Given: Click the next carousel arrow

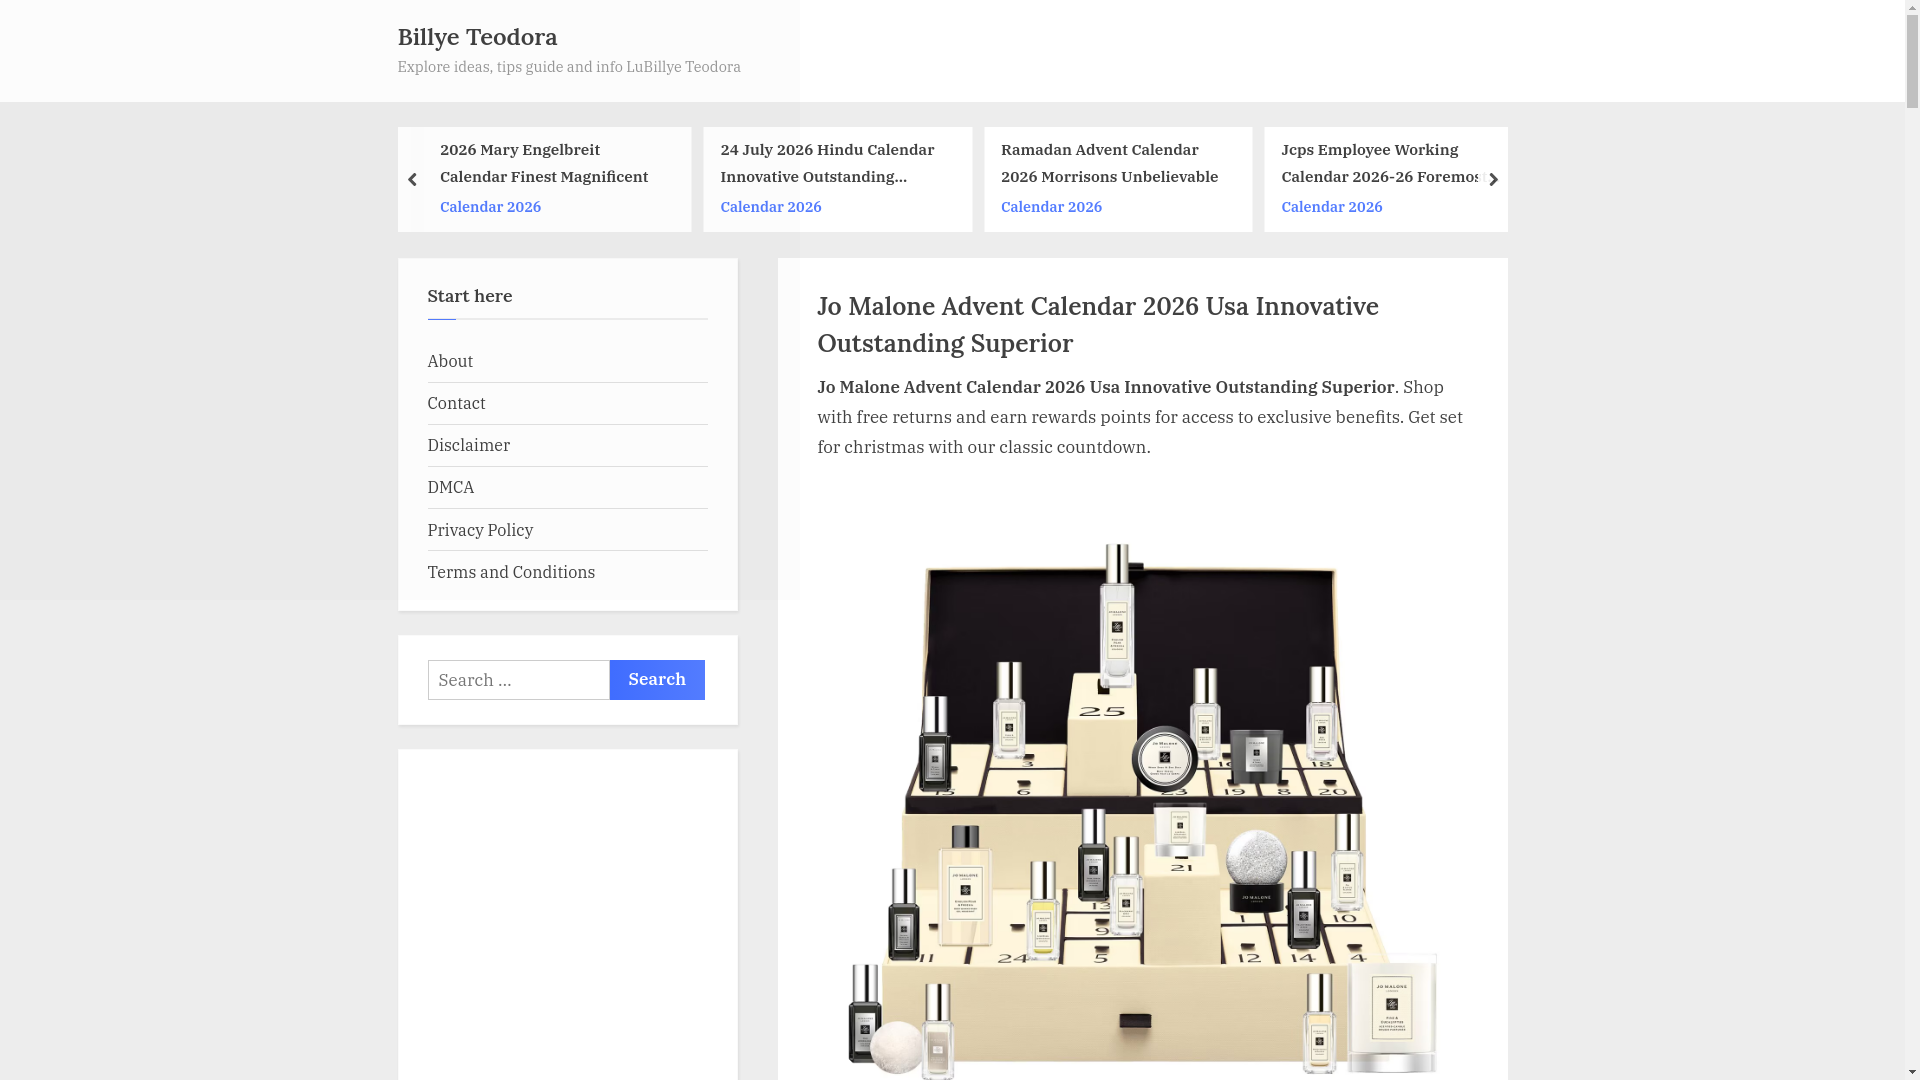Looking at the screenshot, I should coord(1493,180).
